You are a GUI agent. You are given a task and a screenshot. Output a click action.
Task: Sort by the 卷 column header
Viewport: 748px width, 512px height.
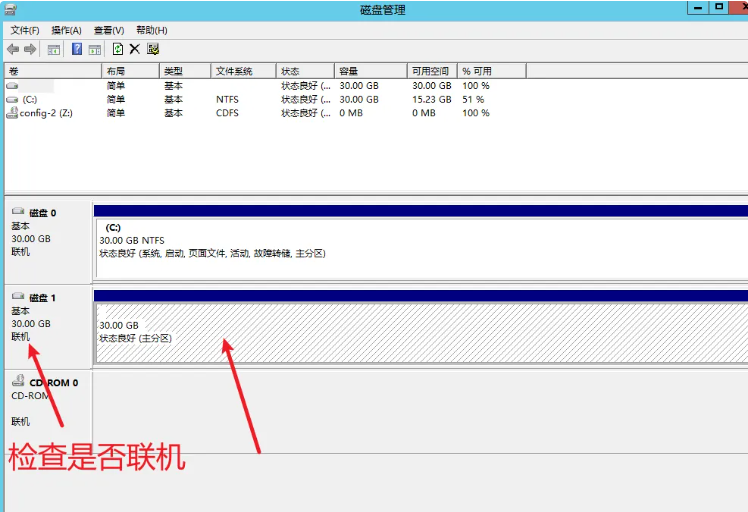pyautogui.click(x=53, y=71)
